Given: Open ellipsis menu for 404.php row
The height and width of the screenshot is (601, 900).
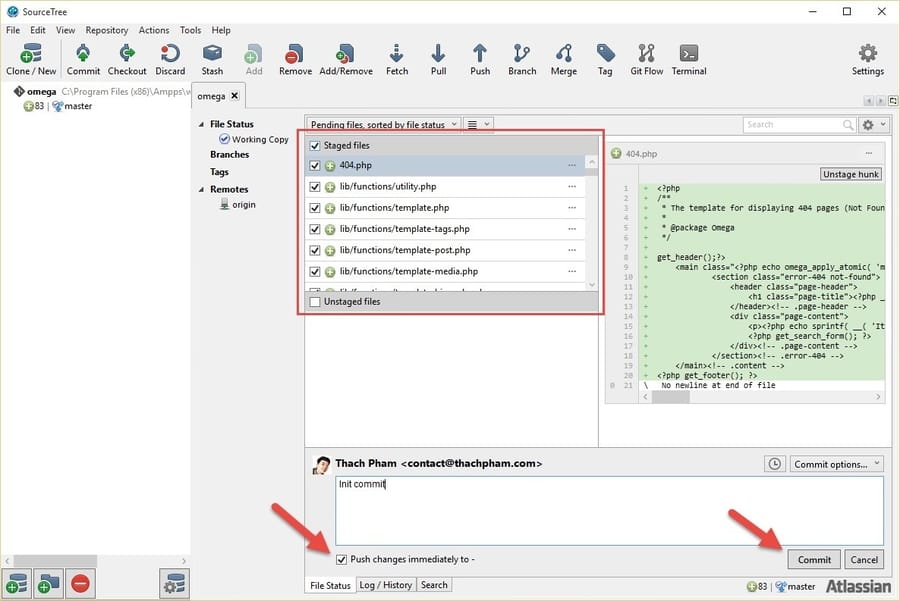Looking at the screenshot, I should click(572, 165).
